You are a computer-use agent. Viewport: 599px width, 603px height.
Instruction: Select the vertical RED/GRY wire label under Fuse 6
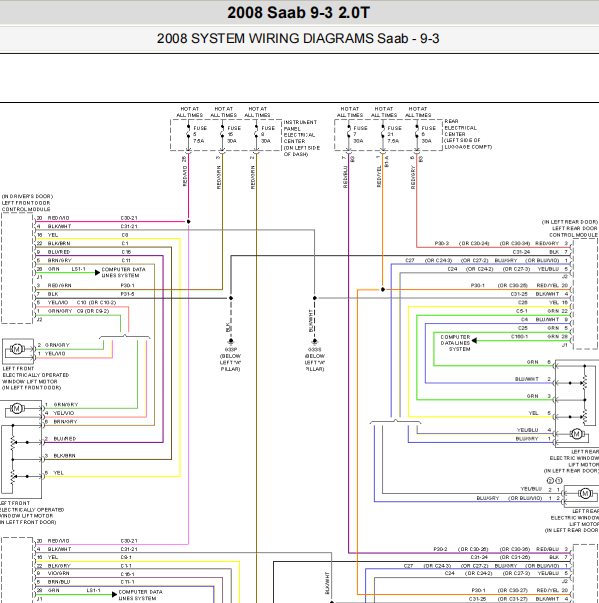click(x=413, y=177)
